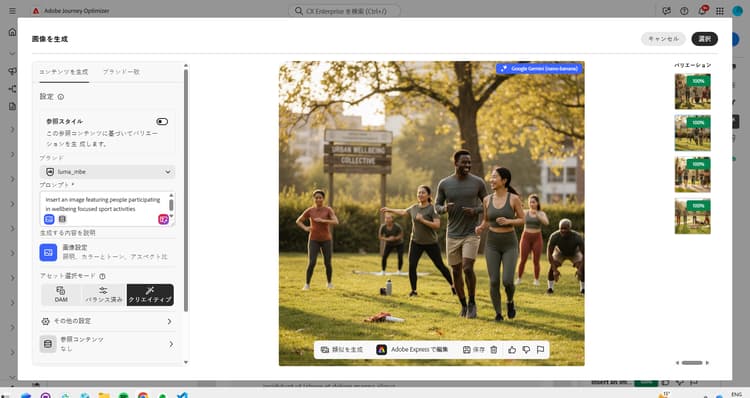Click the Adobe Journey Optimizer logo
The height and width of the screenshot is (398, 750).
click(36, 11)
